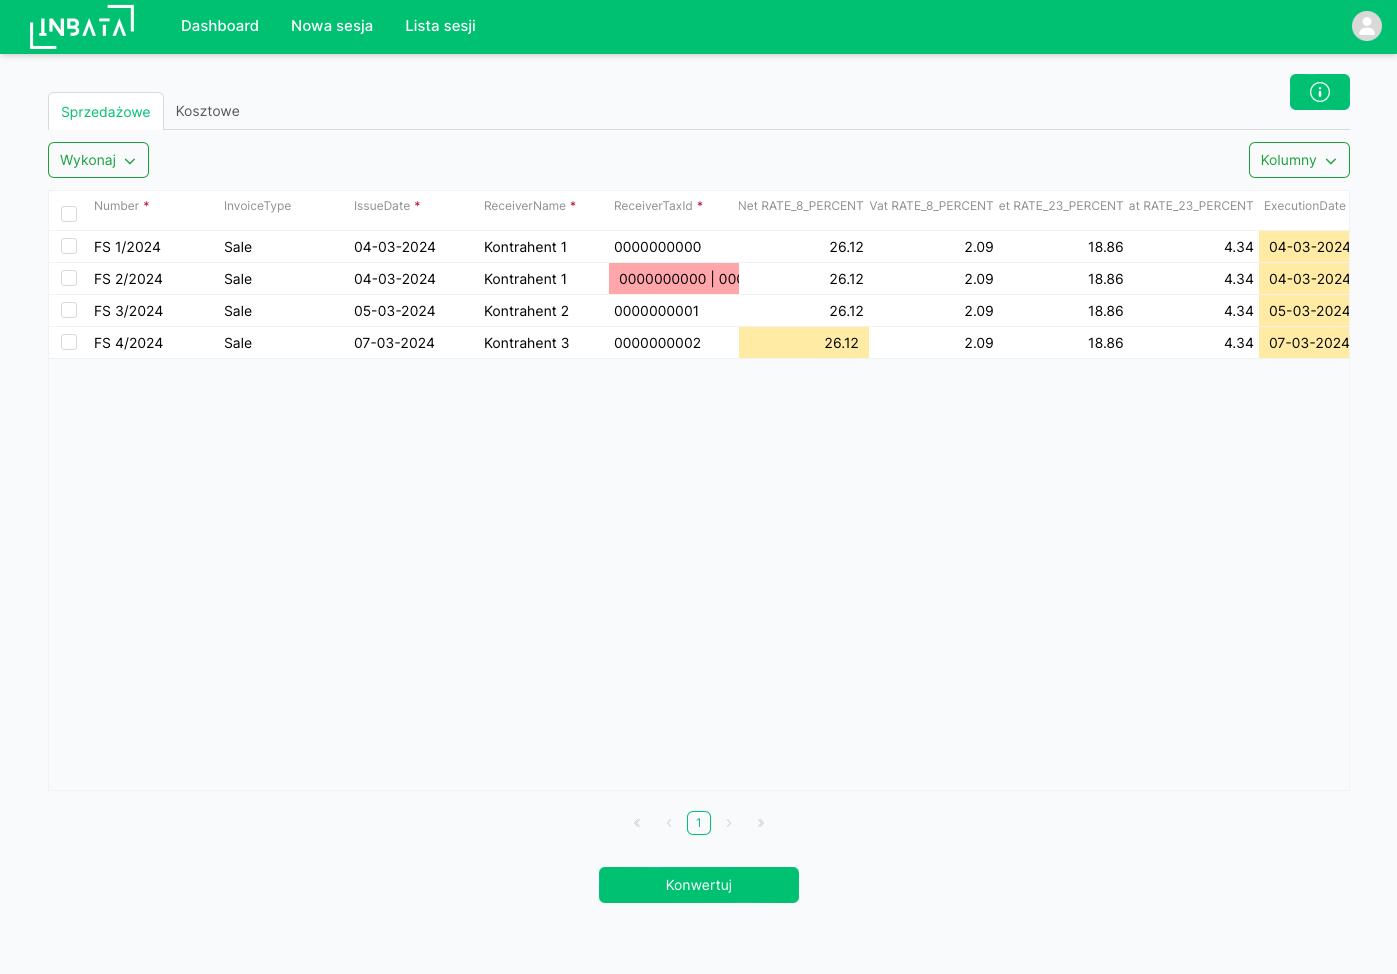
Task: Click the Inbata logo
Action: [82, 27]
